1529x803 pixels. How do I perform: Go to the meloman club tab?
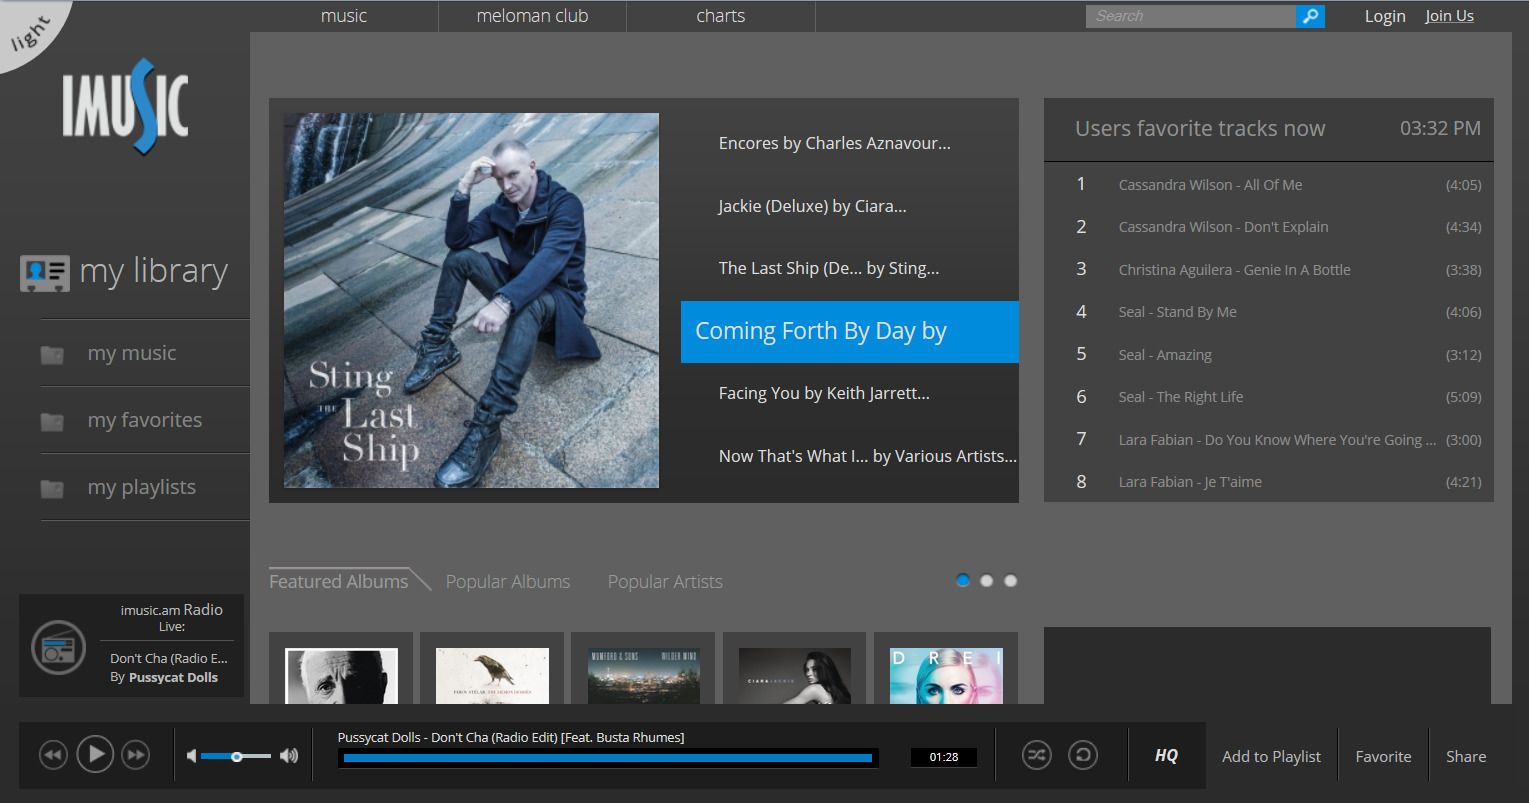[x=531, y=15]
